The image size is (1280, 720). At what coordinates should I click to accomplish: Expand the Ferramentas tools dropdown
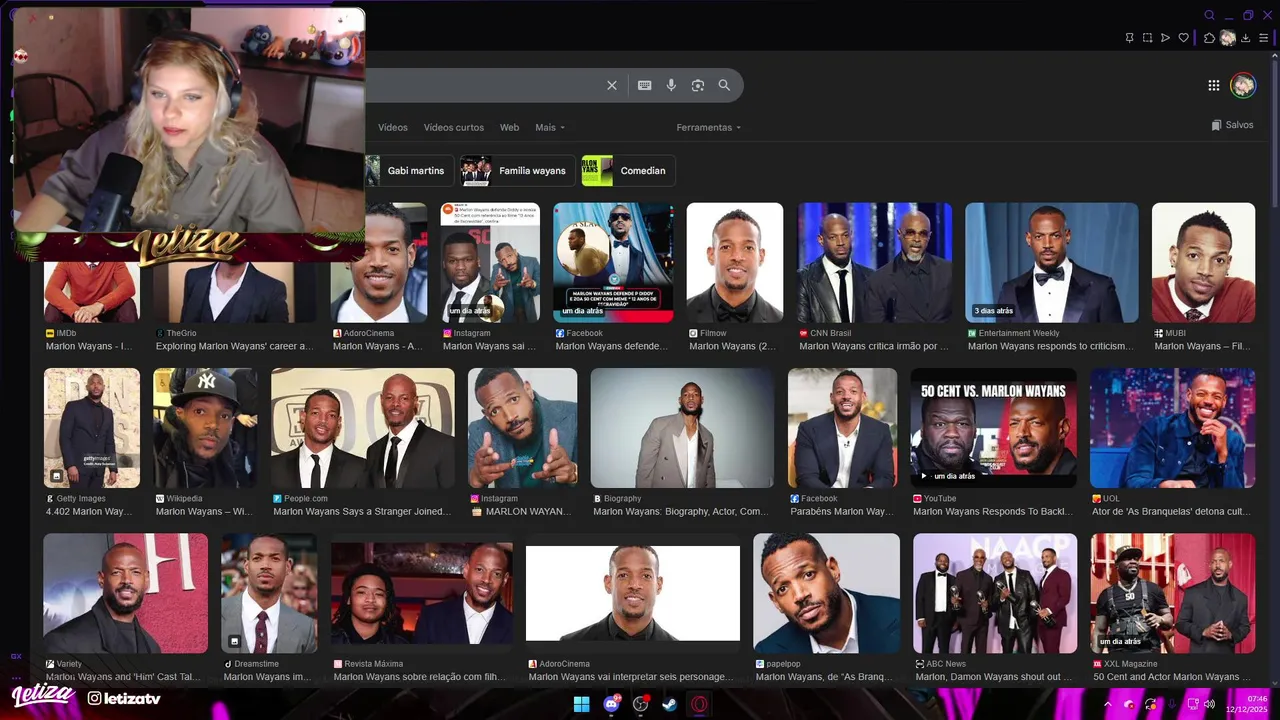[x=709, y=127]
